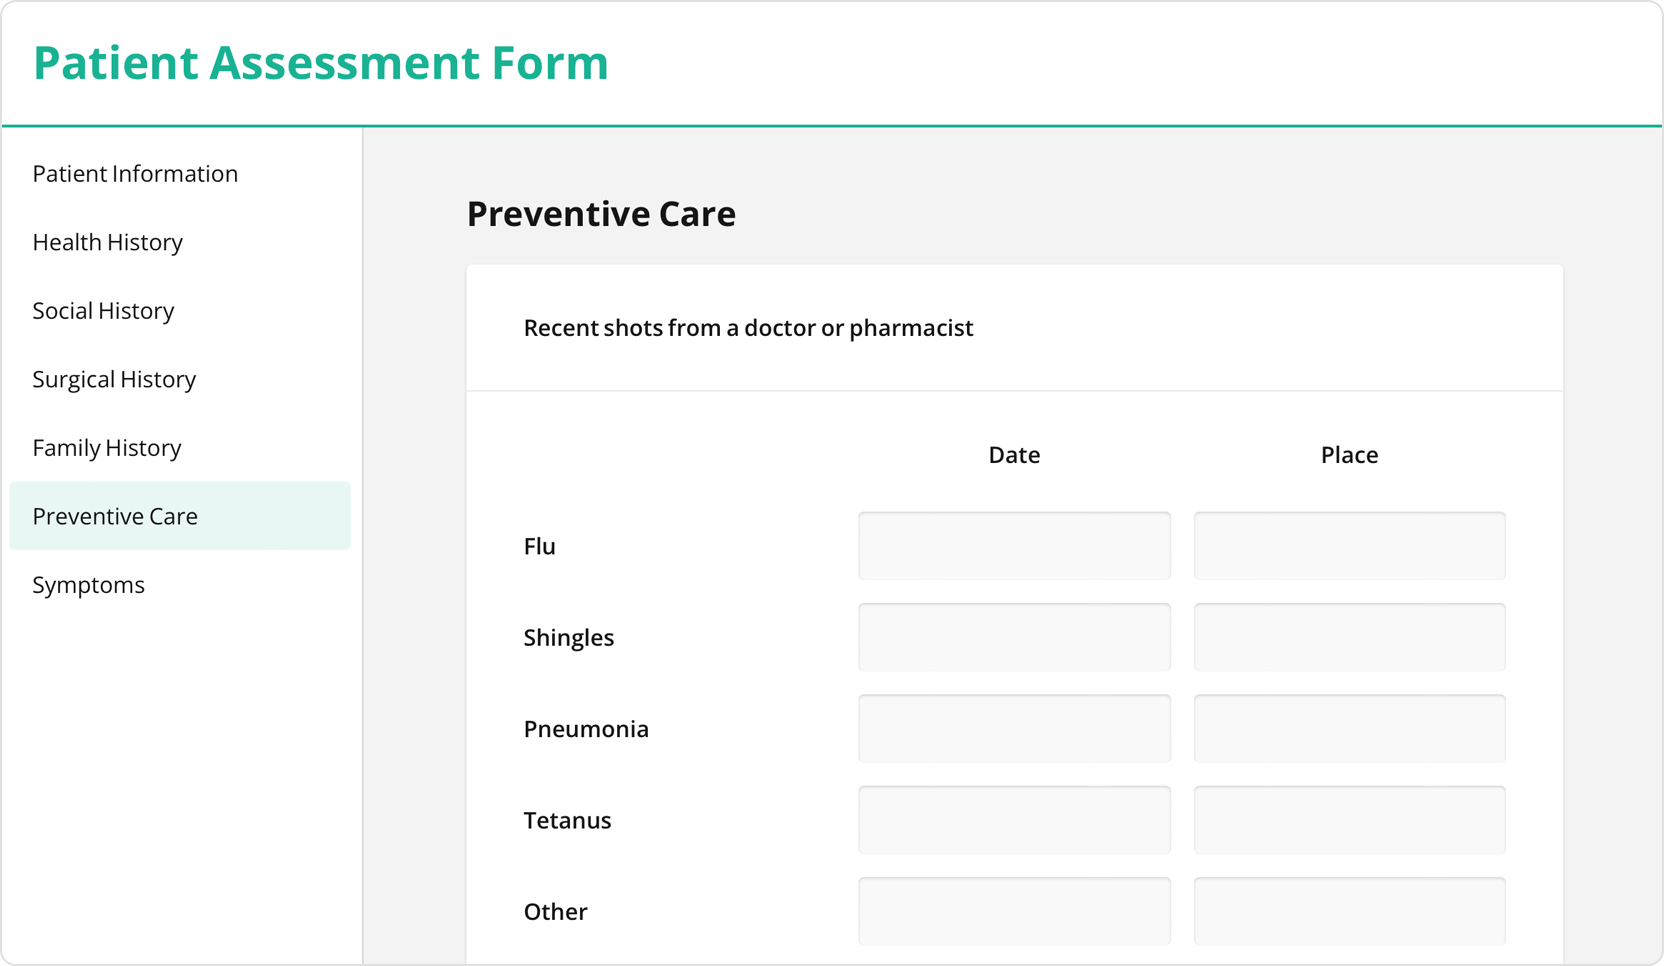
Task: Click the Tetanus Date input
Action: (1013, 819)
